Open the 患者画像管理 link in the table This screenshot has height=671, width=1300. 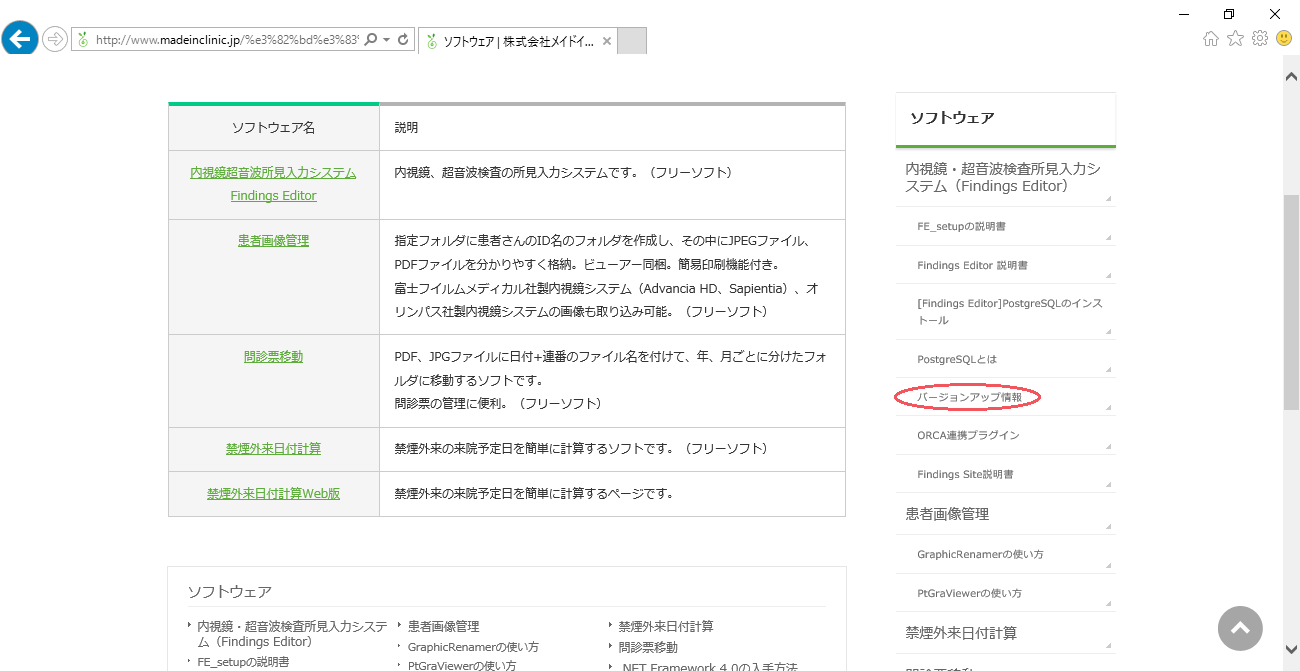click(273, 240)
